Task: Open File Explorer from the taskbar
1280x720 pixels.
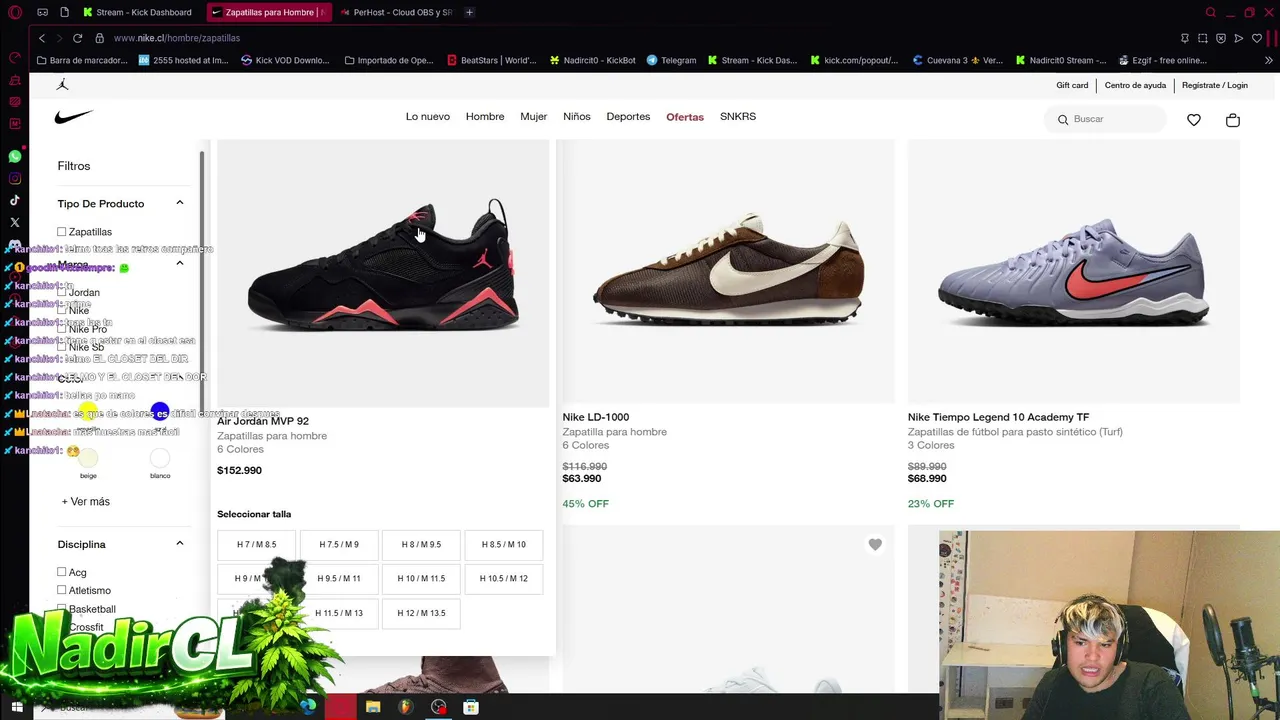Action: (373, 707)
